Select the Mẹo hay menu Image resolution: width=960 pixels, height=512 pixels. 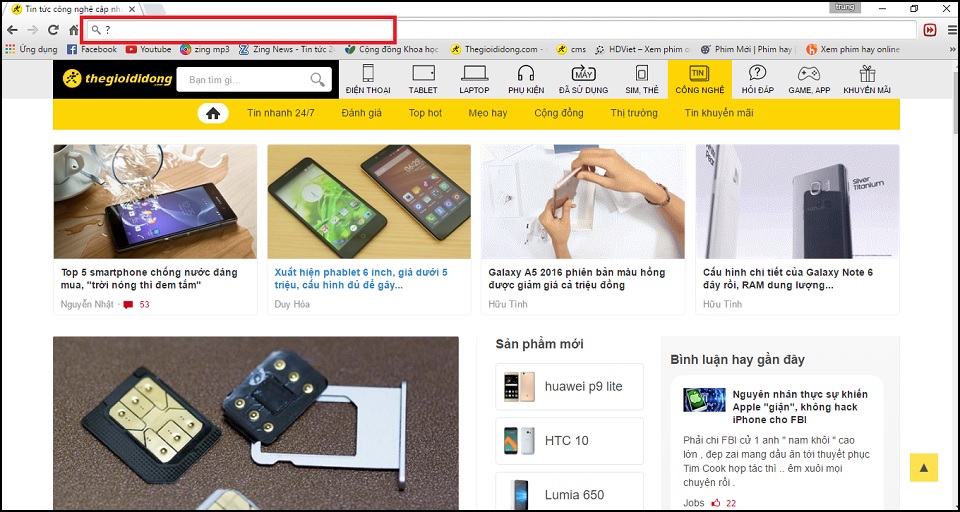[x=487, y=113]
